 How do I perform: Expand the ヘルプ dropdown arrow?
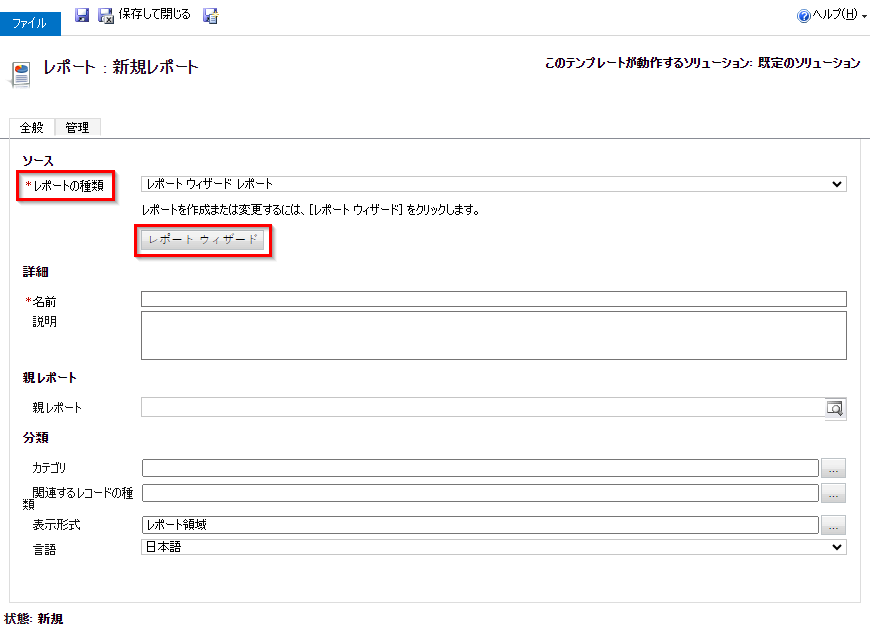(x=864, y=17)
